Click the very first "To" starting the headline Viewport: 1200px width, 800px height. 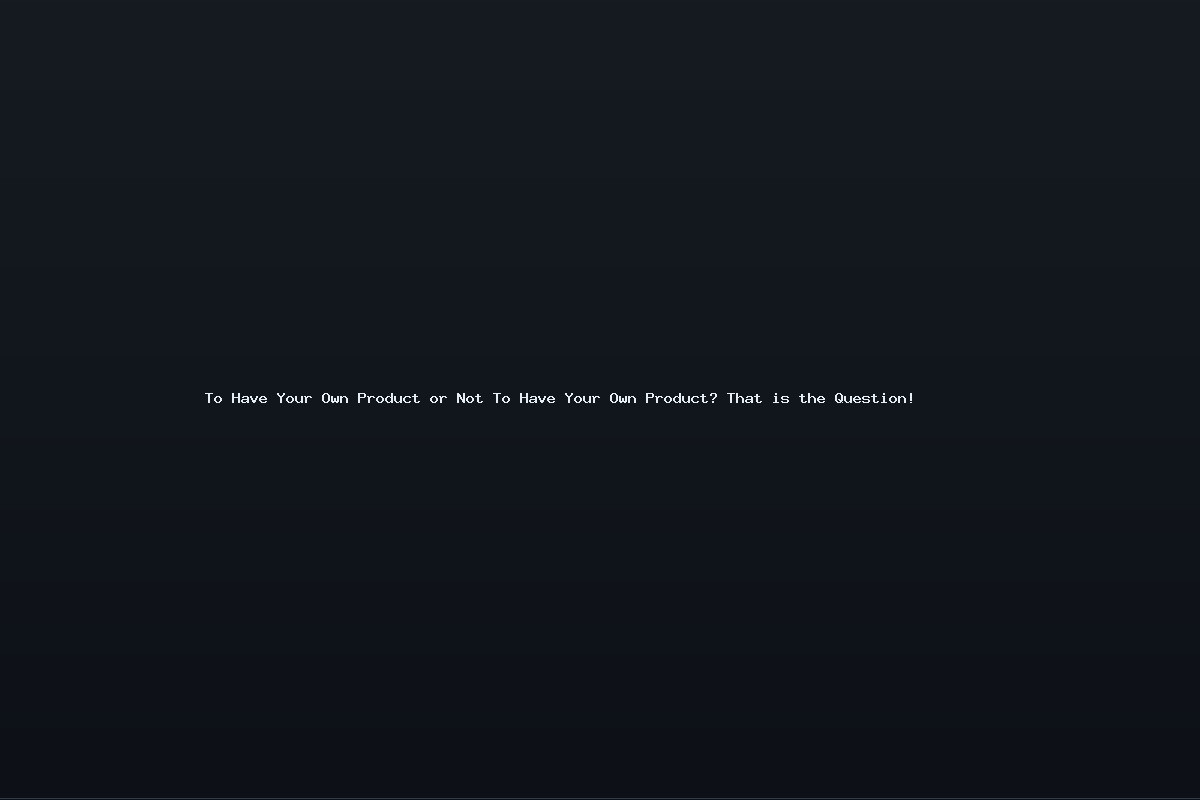point(213,398)
